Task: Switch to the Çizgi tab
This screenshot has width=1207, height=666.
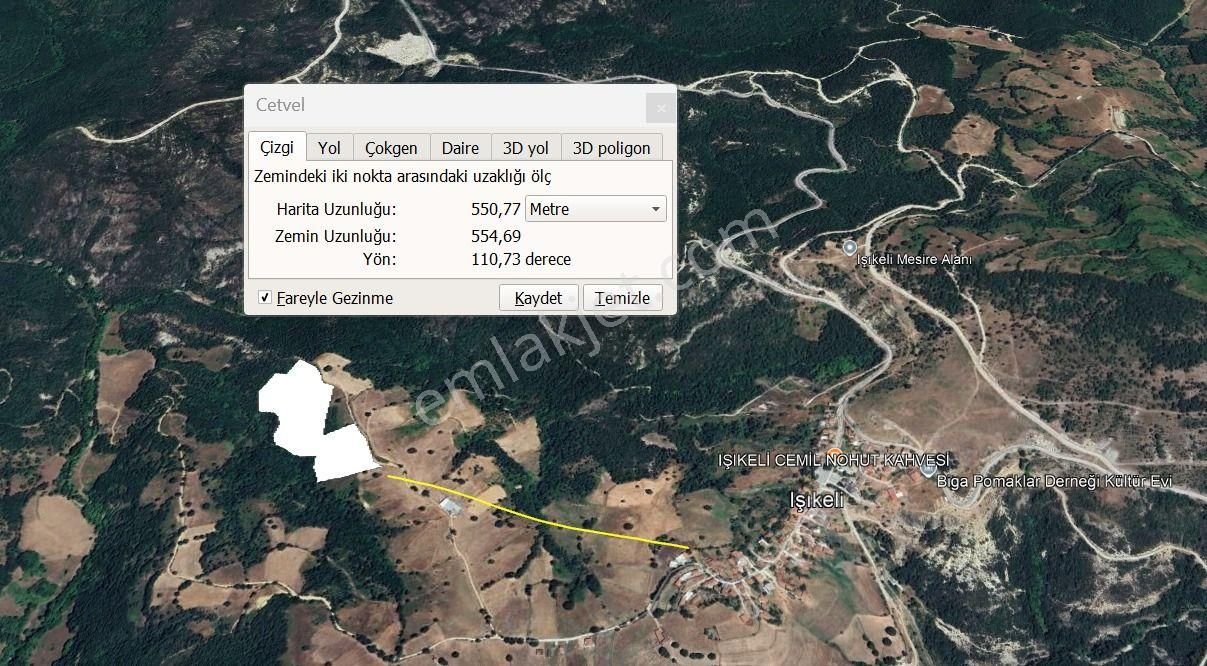Action: coord(277,147)
